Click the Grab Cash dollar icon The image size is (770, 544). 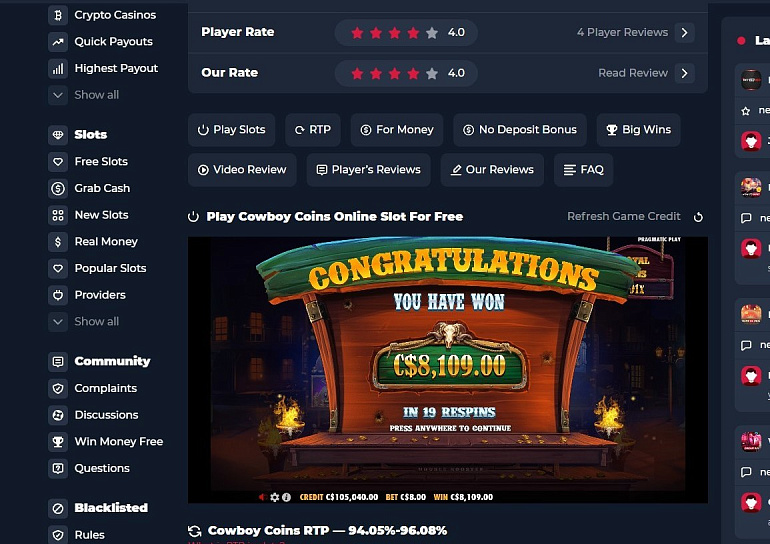(58, 188)
